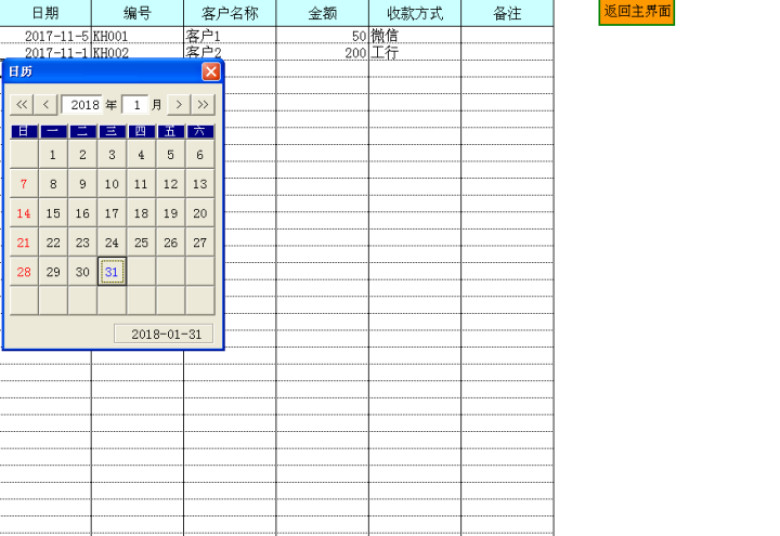Select the cell KH002
This screenshot has height=536, width=780.
click(x=137, y=52)
